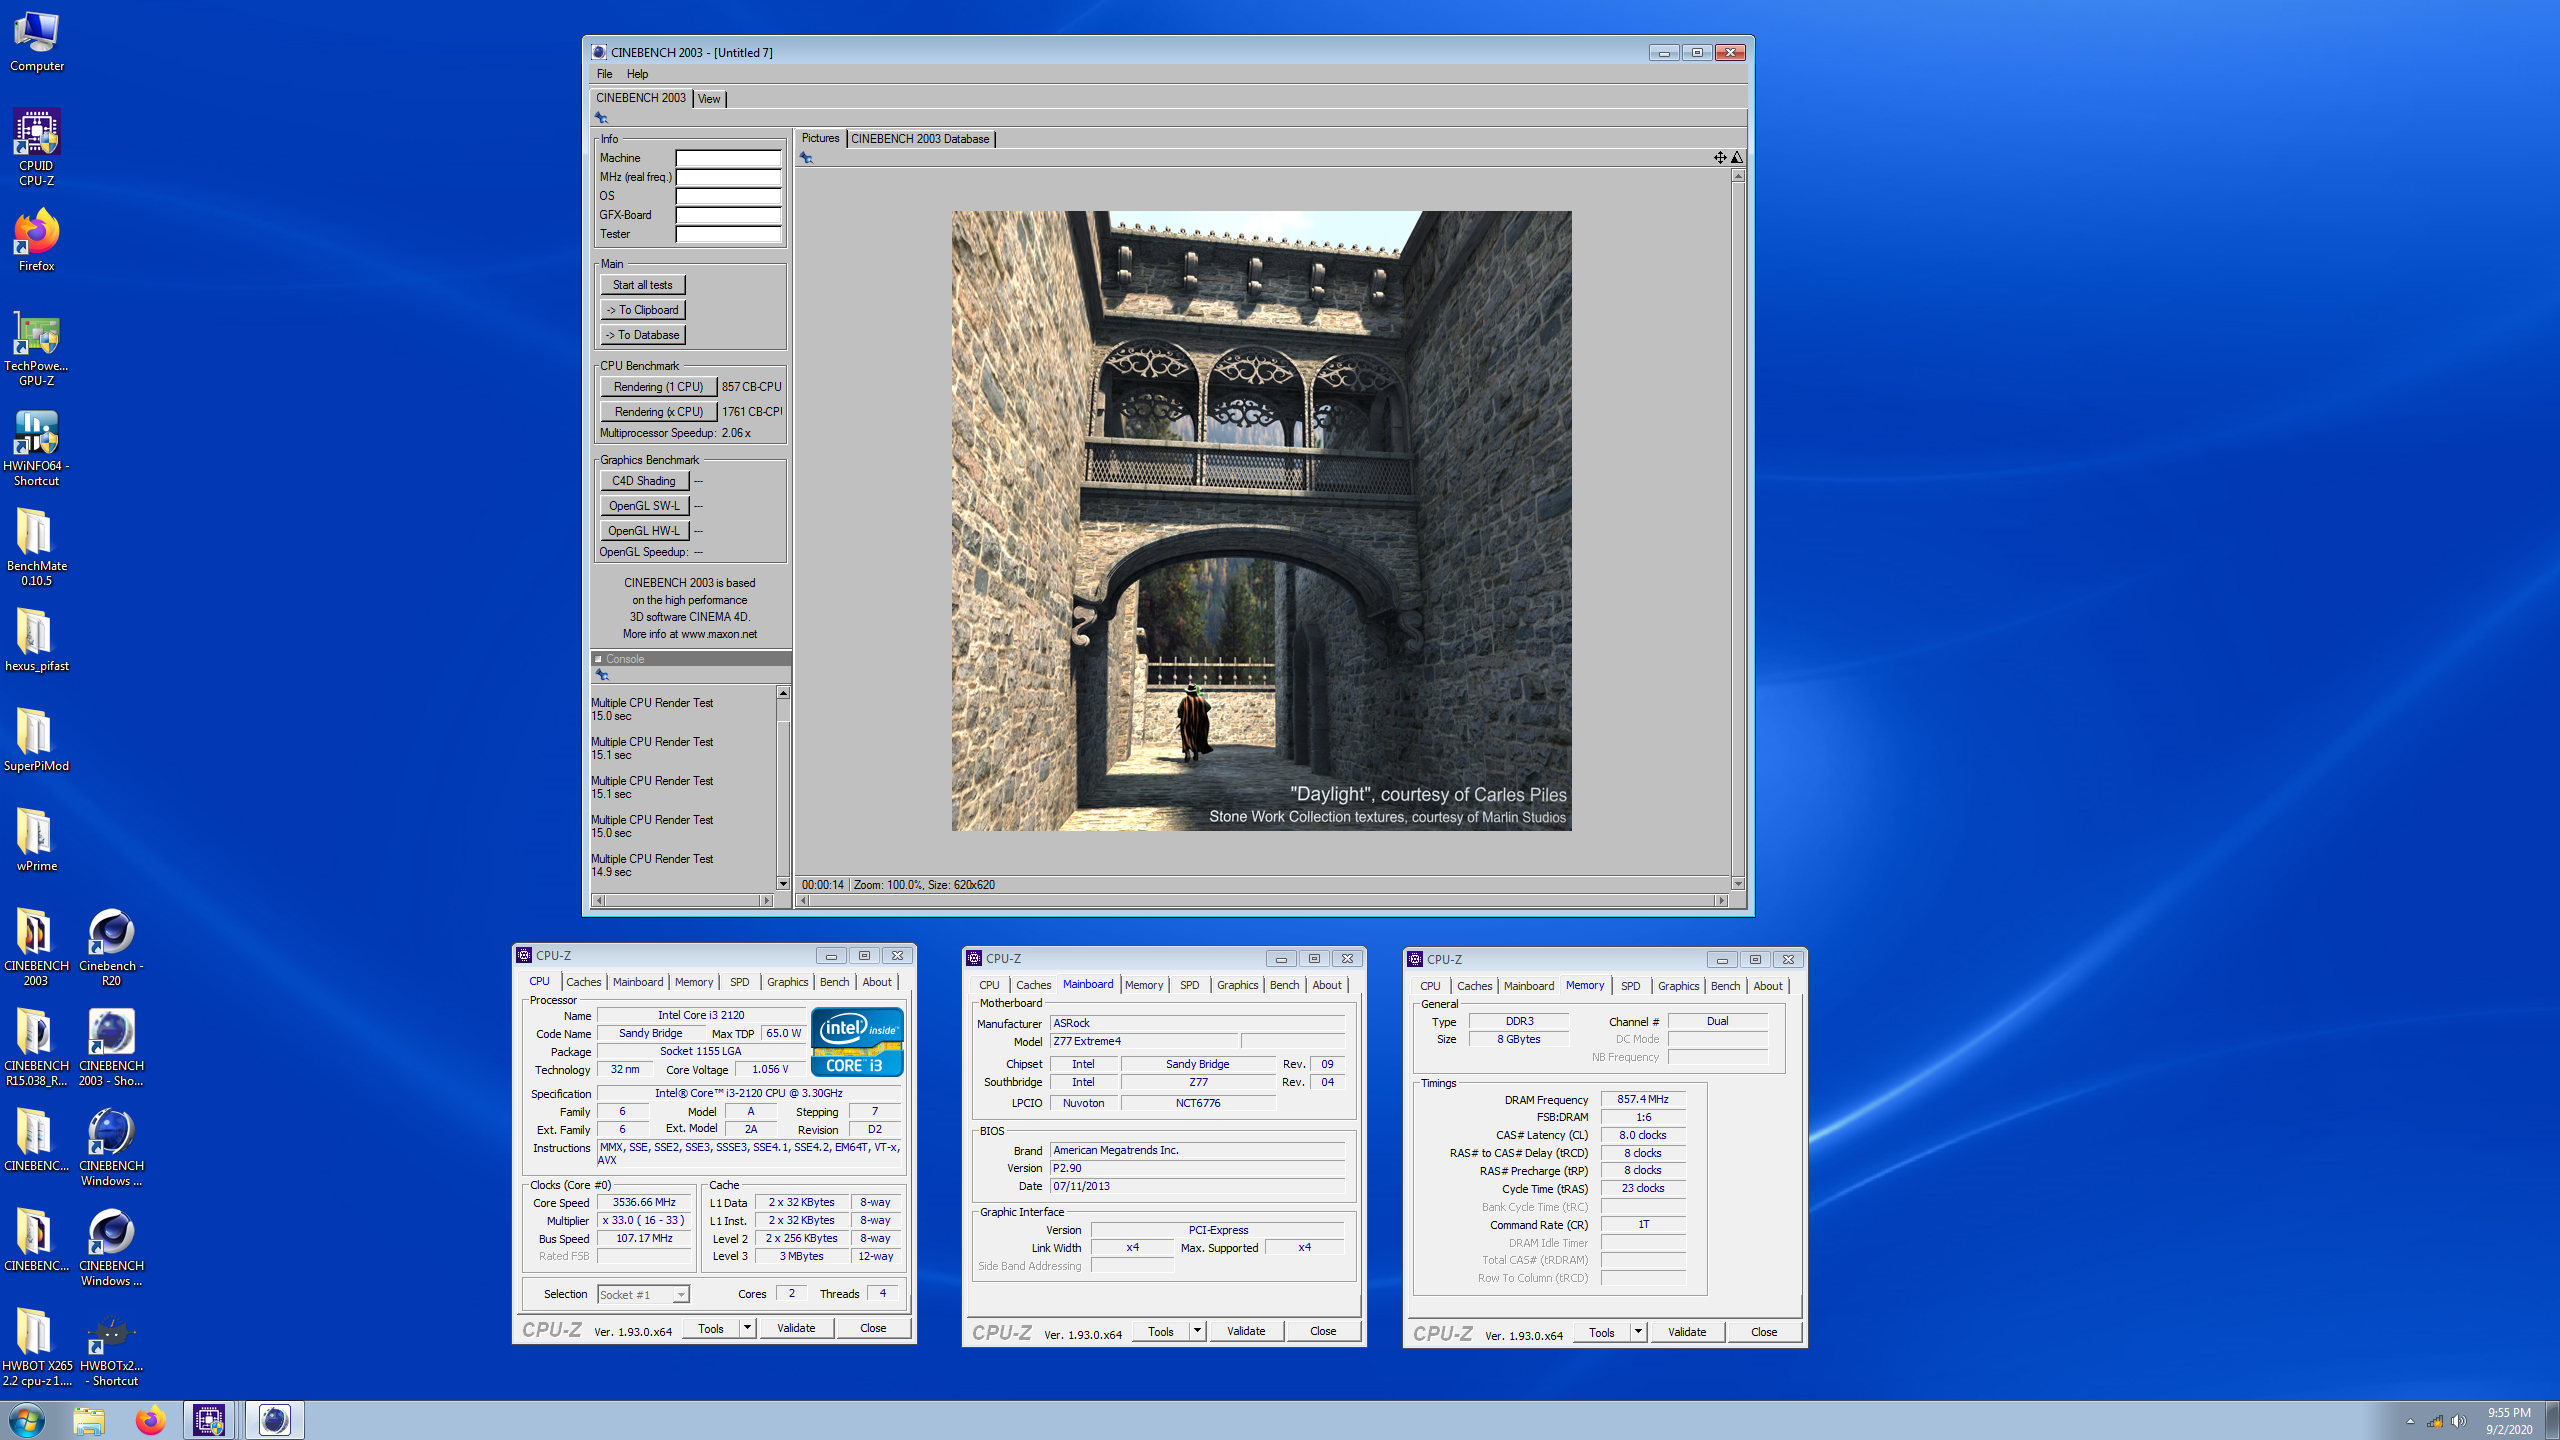The height and width of the screenshot is (1440, 2560).
Task: Open Tools dropdown arrow in Mainboard window
Action: [1197, 1331]
